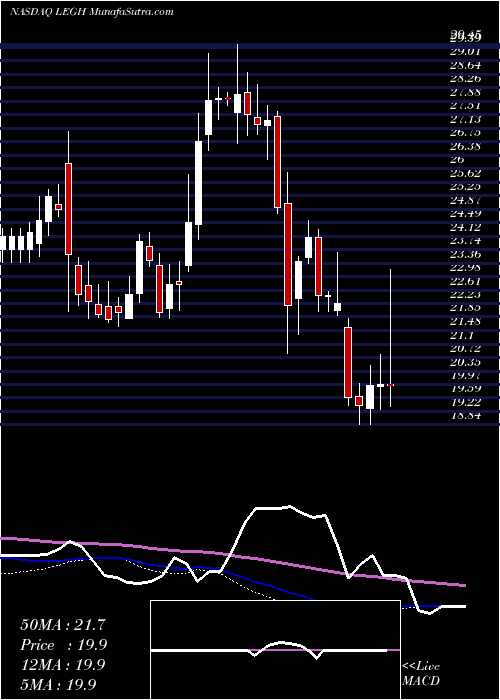Click the 25.62 price axis label

(466, 173)
